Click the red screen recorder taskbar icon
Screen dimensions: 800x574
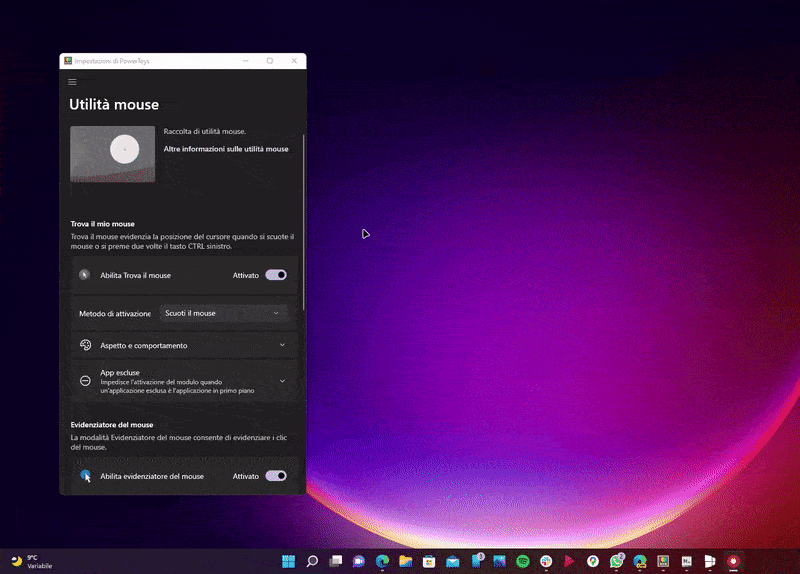point(734,562)
